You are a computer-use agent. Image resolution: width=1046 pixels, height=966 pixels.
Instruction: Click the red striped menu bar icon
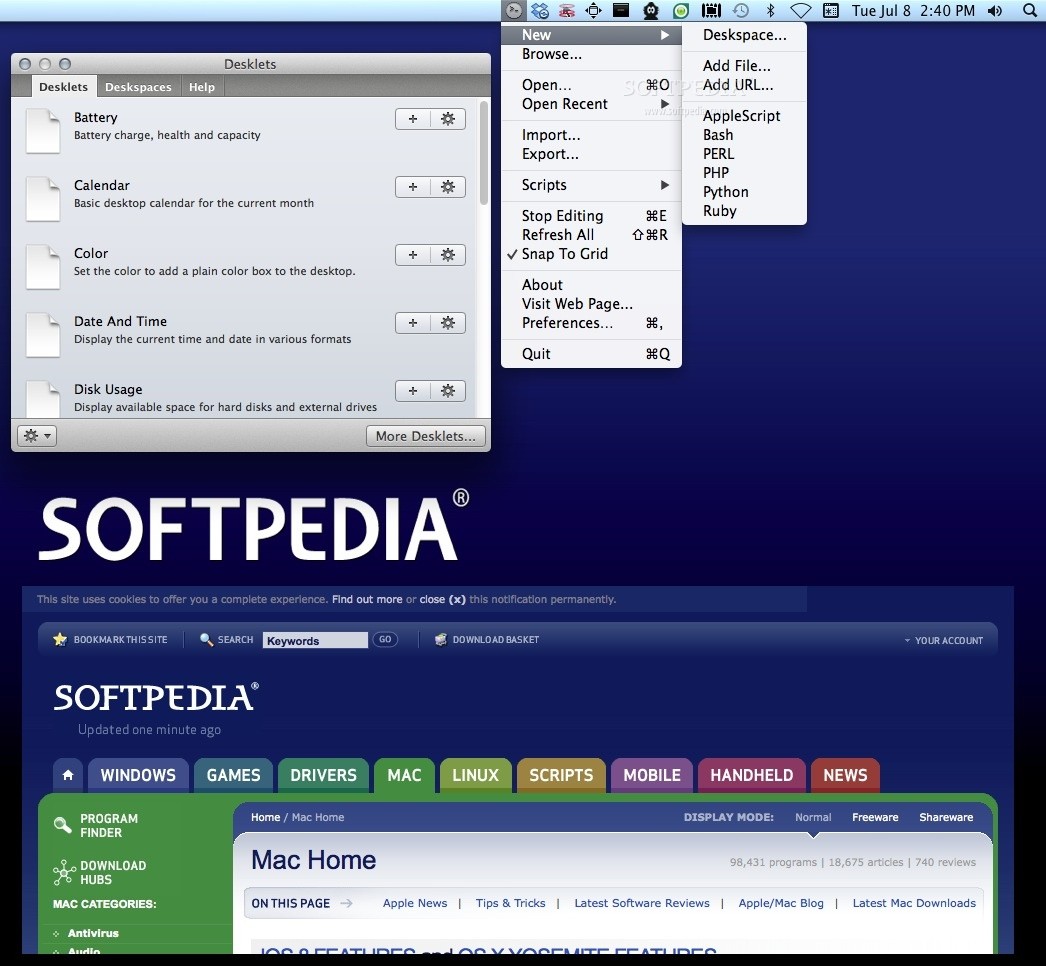tap(566, 10)
